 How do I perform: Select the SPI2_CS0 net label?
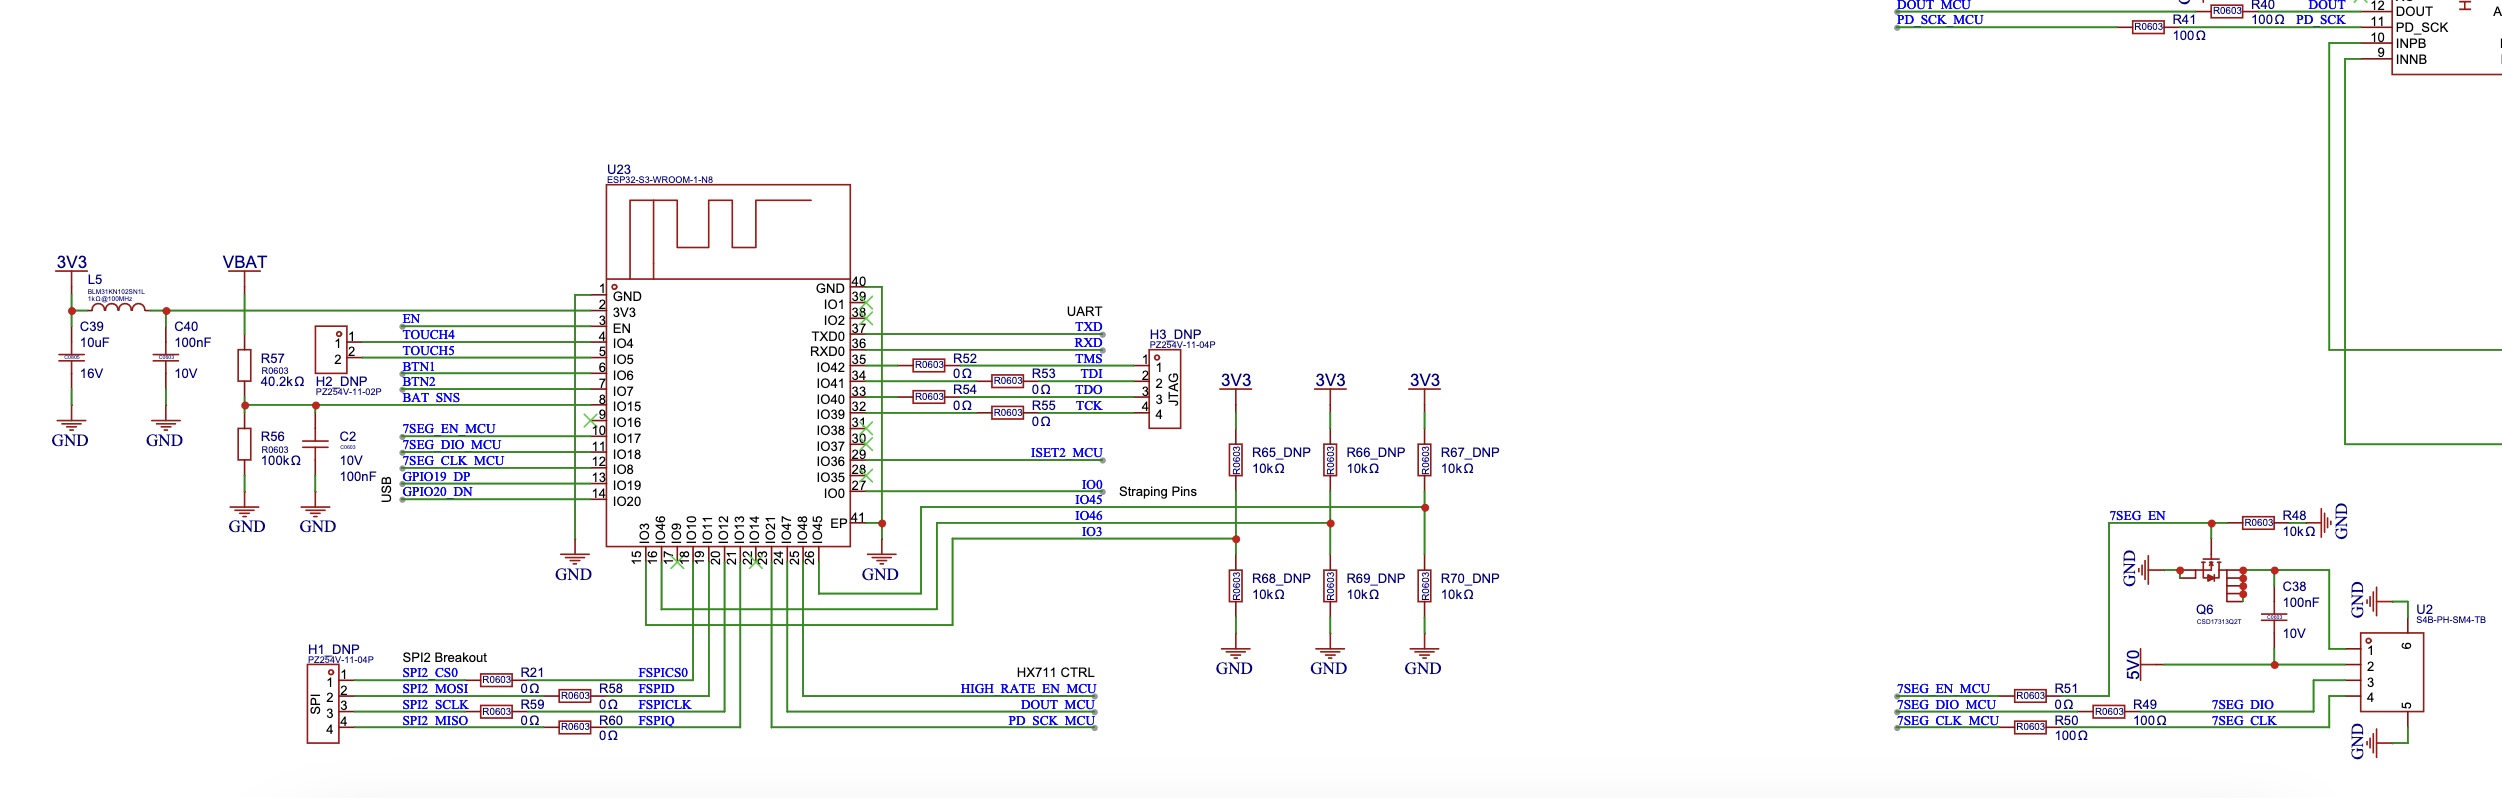430,673
